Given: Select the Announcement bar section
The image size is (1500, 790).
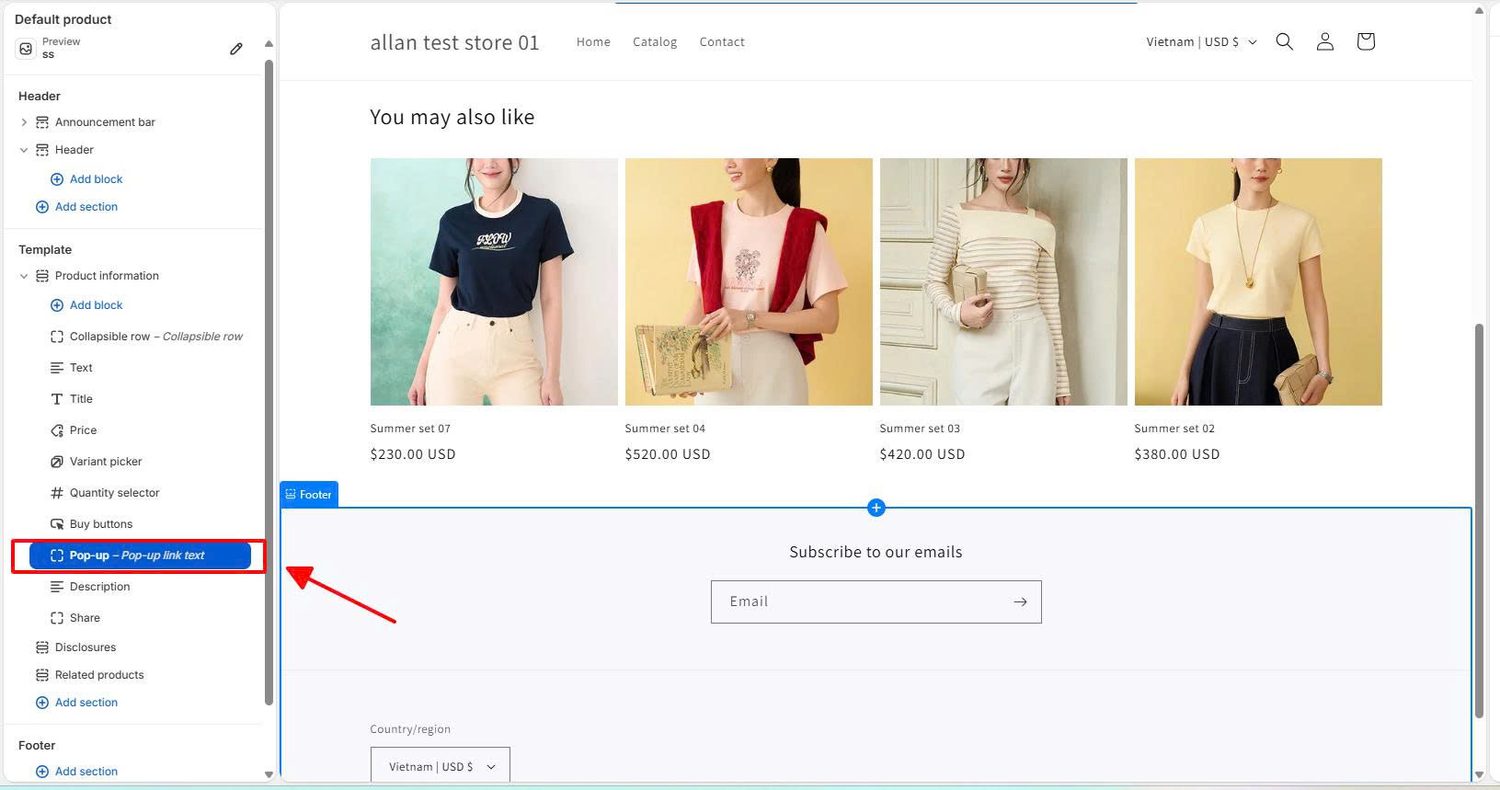Looking at the screenshot, I should coord(105,122).
